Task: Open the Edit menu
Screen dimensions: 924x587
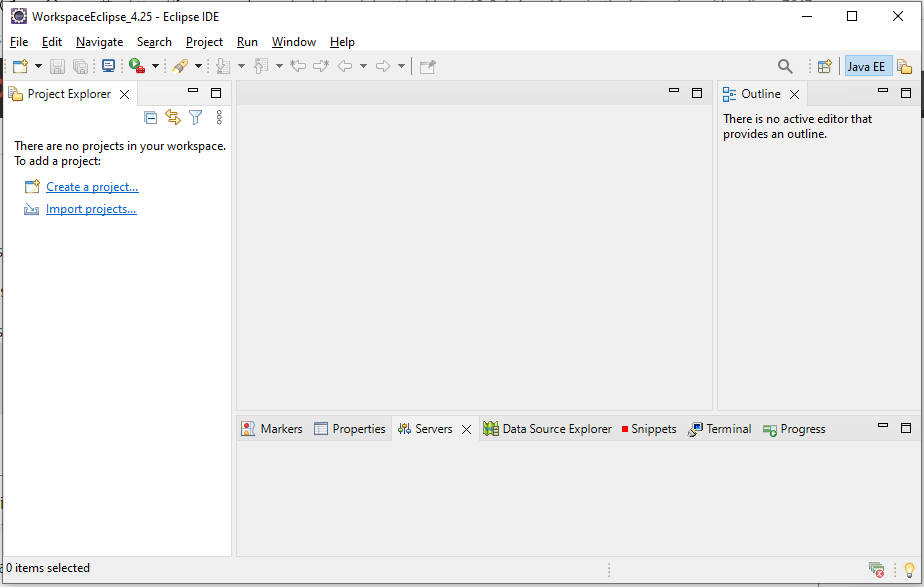Action: pos(52,42)
